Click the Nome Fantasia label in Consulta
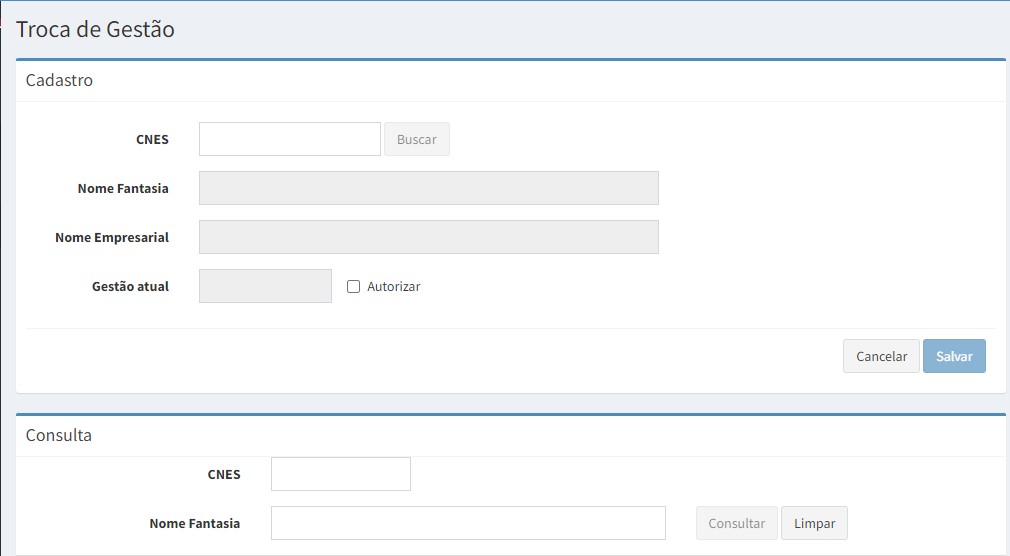This screenshot has width=1010, height=556. click(194, 524)
